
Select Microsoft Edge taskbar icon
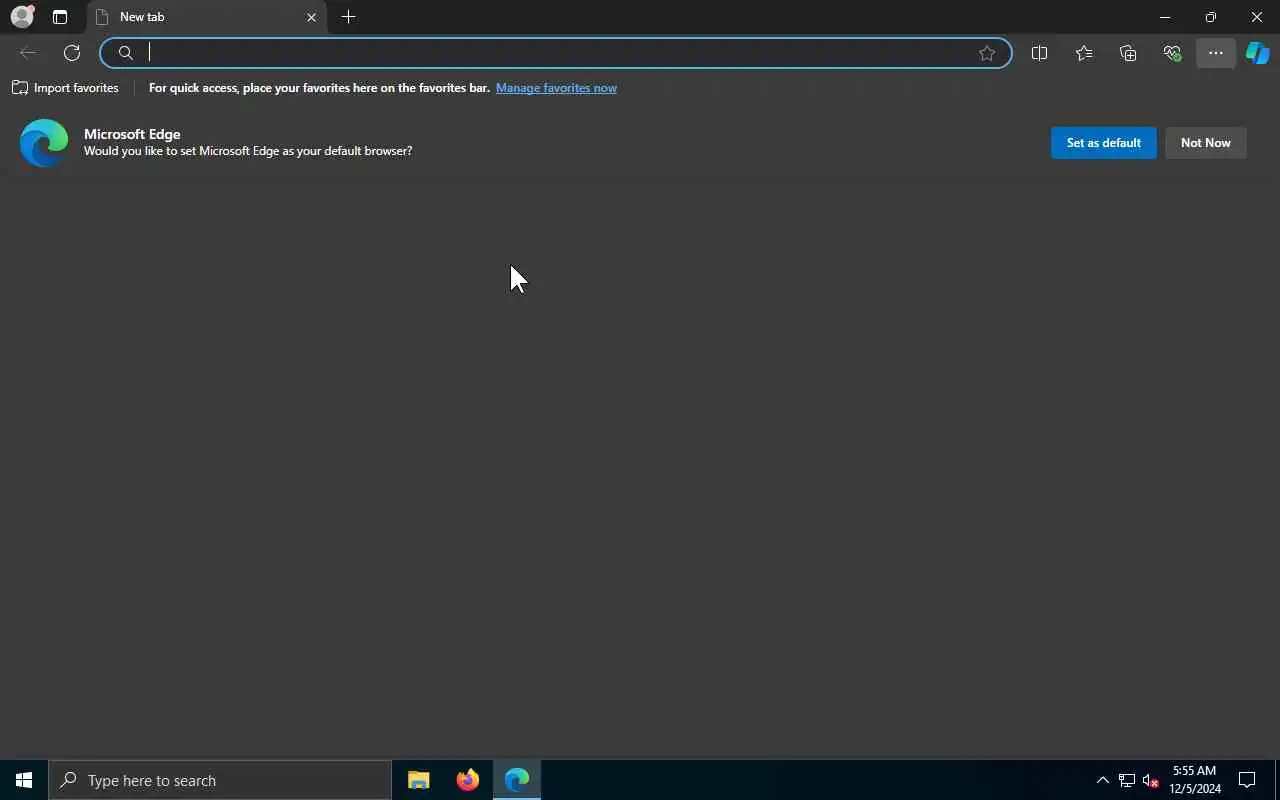(x=517, y=780)
